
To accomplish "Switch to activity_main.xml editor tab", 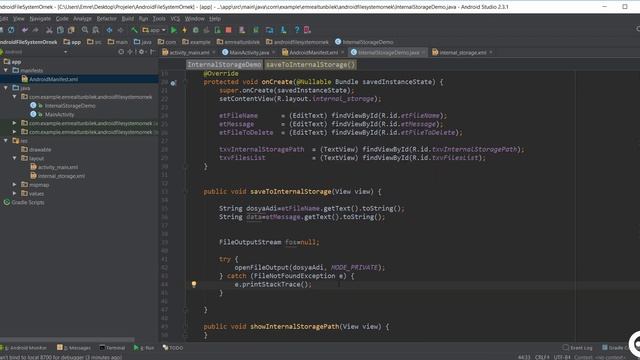I will pos(189,52).
